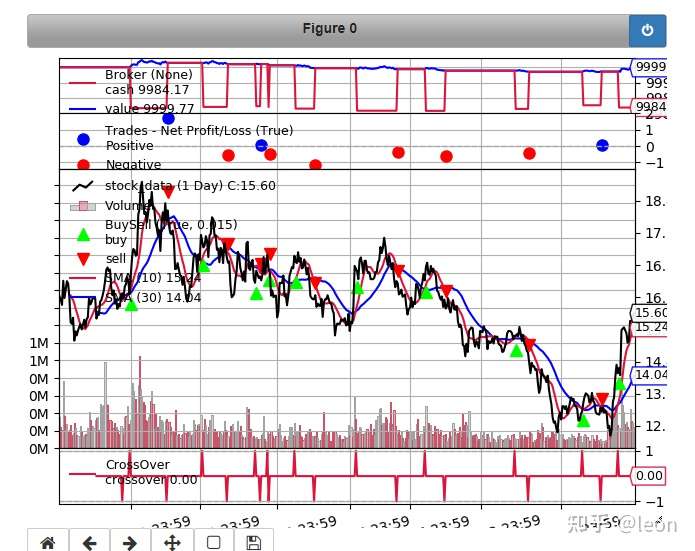Click the blue positive trade dot above the Trades legend

point(168,118)
